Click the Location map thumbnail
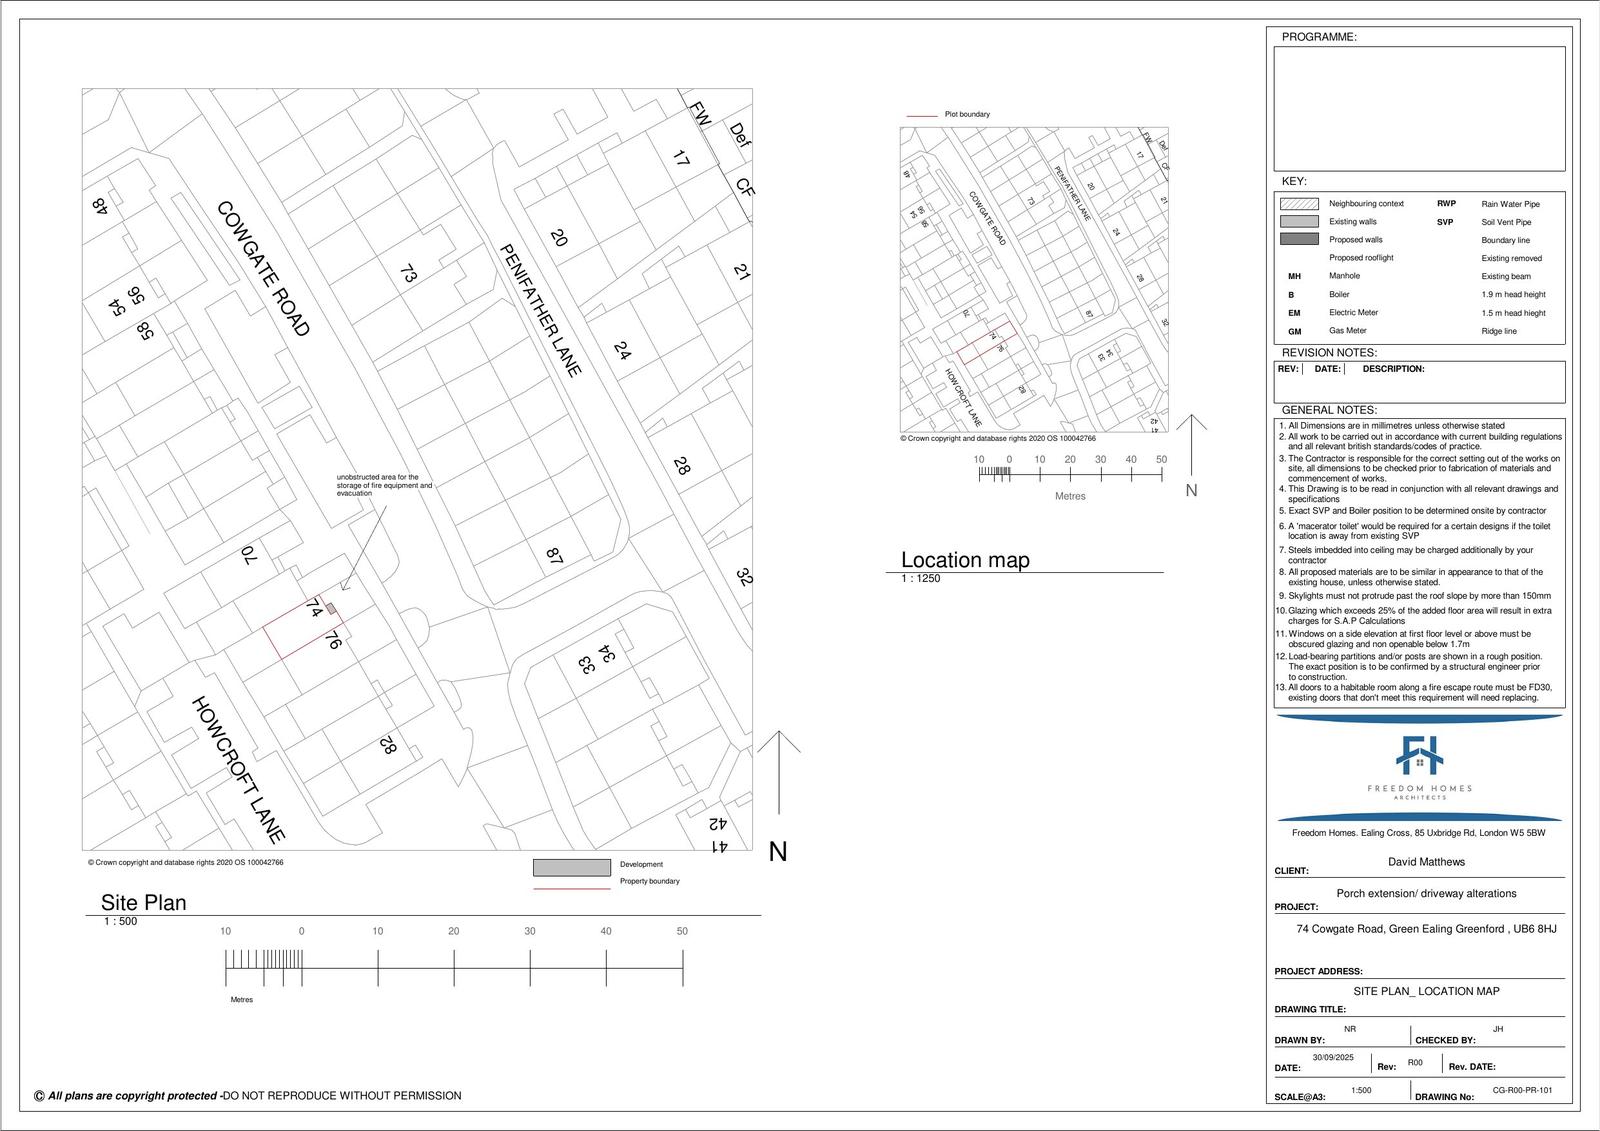Image resolution: width=1600 pixels, height=1131 pixels. 1034,280
